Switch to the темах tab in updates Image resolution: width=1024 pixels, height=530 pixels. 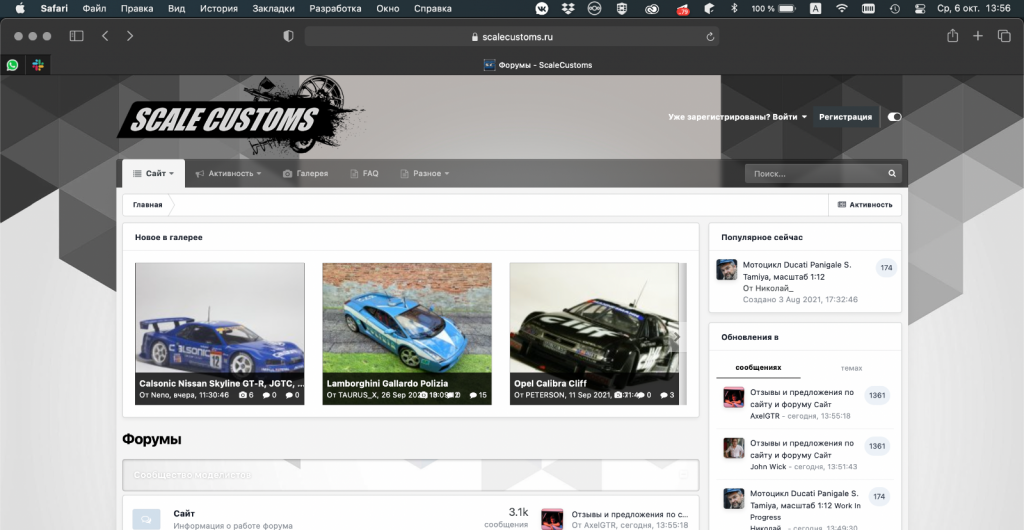851,368
